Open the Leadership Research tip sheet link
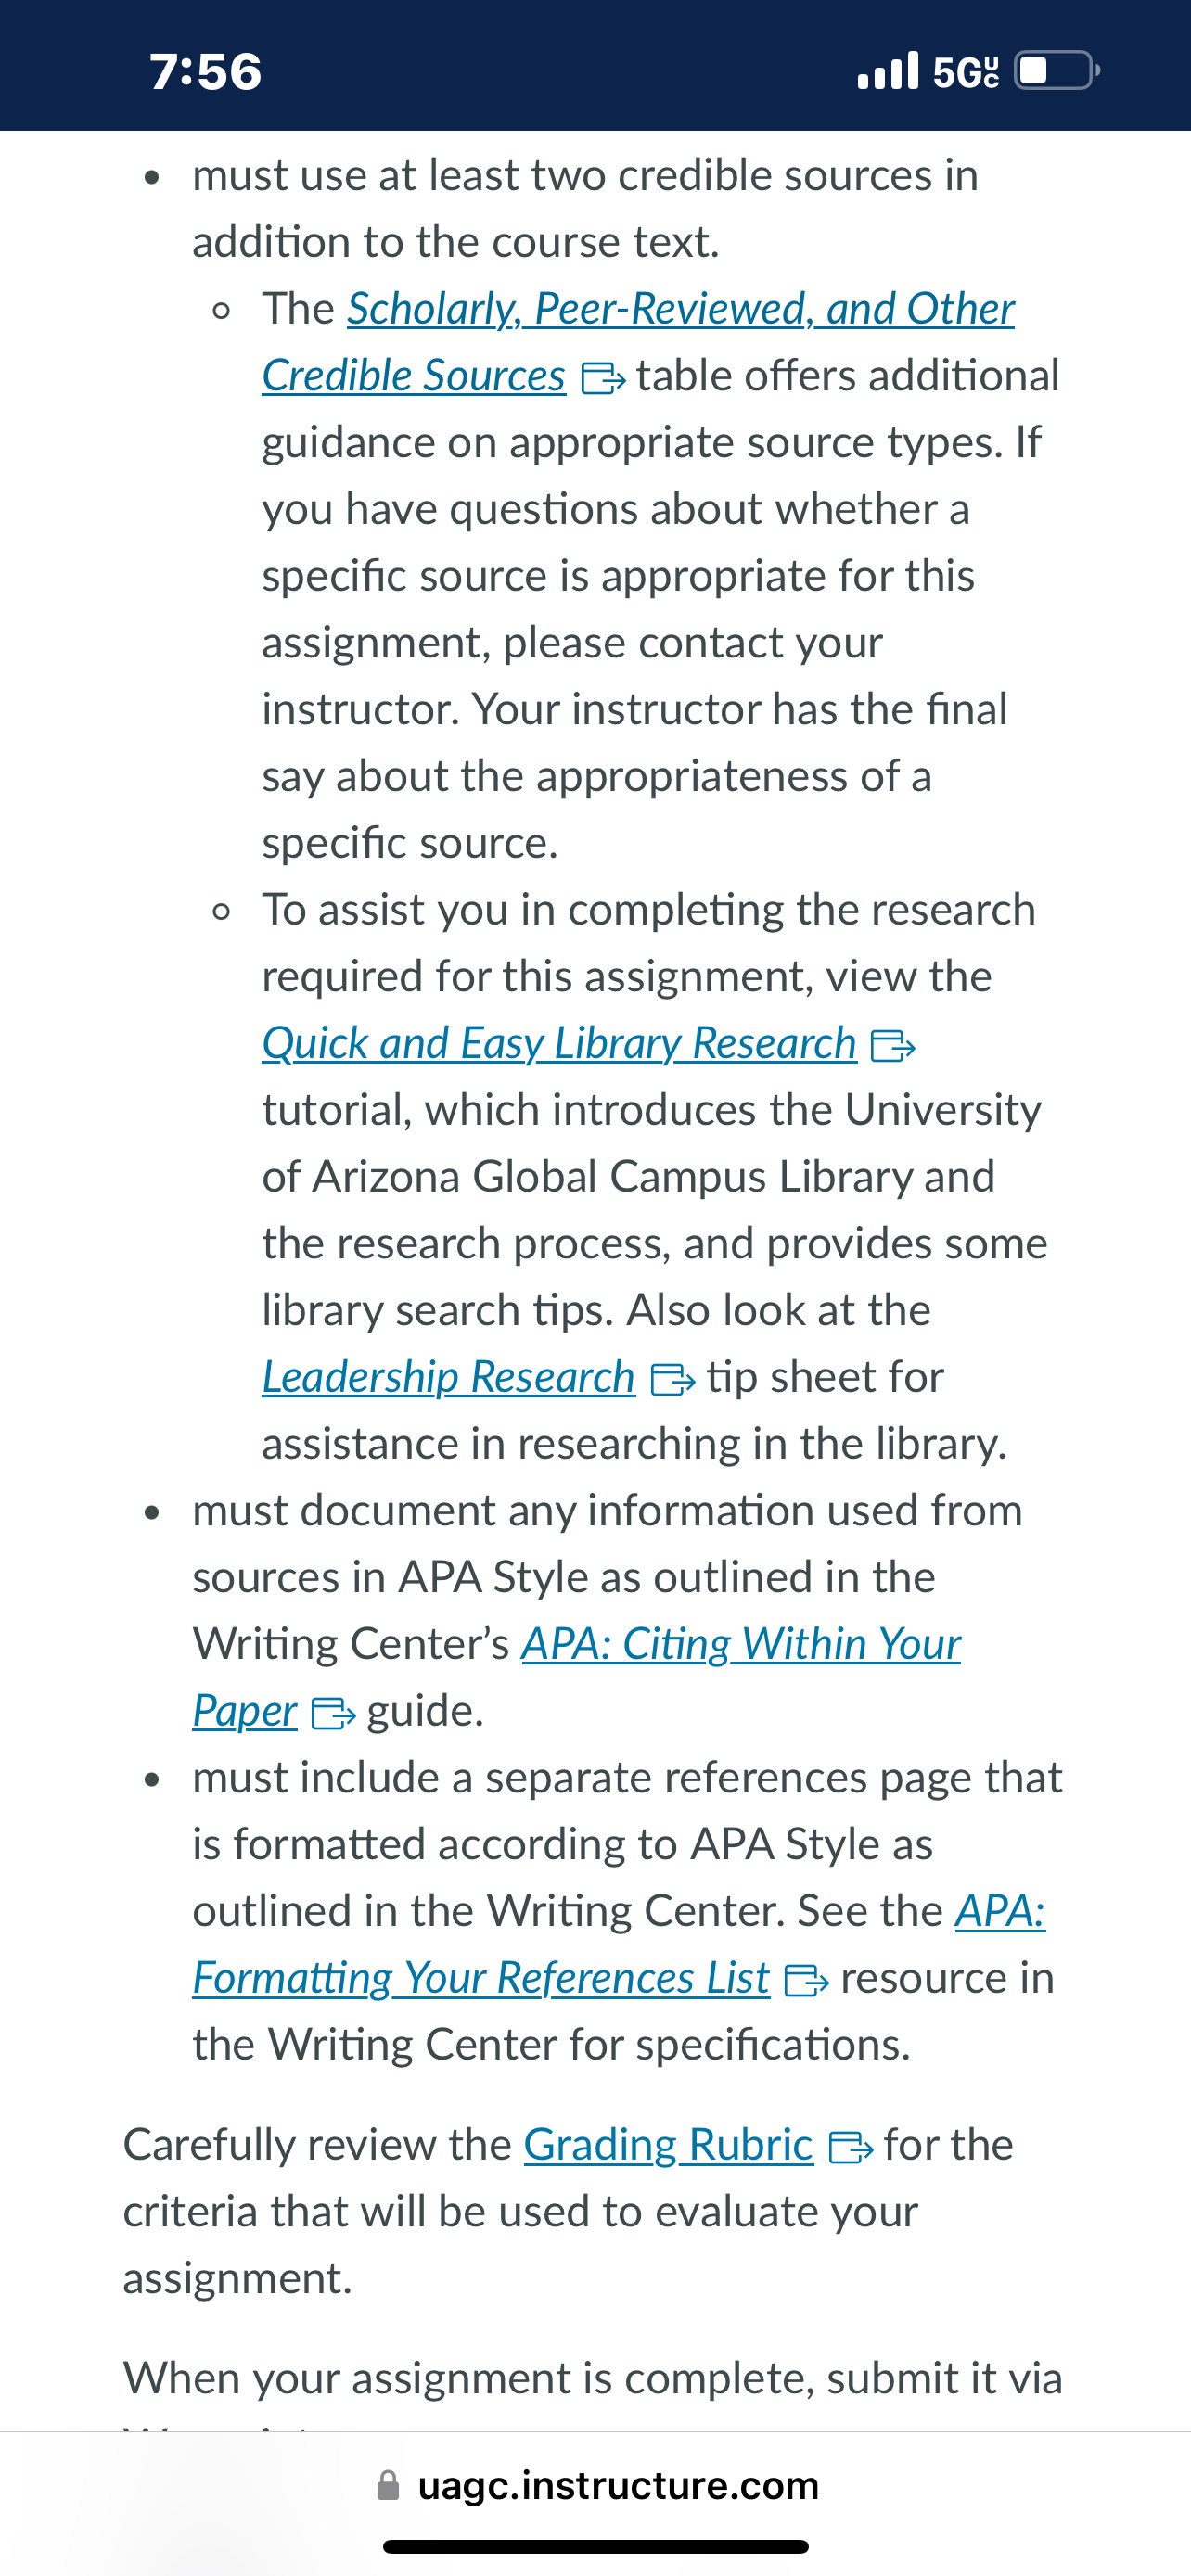Image resolution: width=1191 pixels, height=2576 pixels. coord(448,1377)
